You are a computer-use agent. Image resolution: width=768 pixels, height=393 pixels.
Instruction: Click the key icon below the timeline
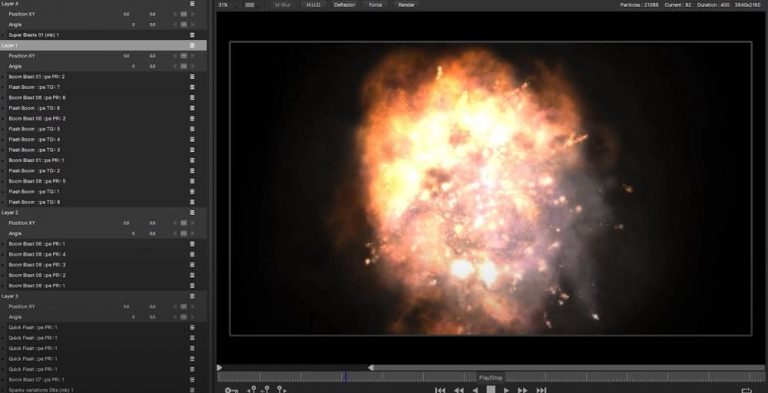point(231,390)
